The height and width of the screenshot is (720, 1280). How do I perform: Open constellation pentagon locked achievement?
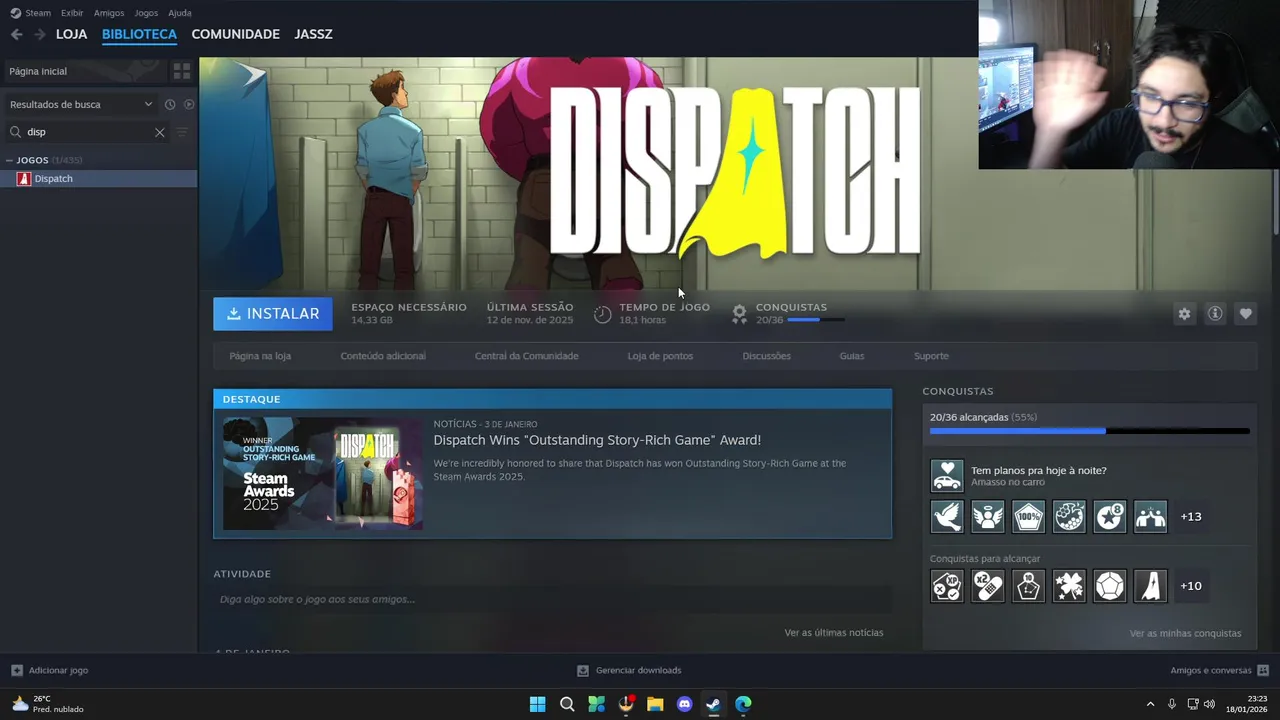[x=1028, y=586]
